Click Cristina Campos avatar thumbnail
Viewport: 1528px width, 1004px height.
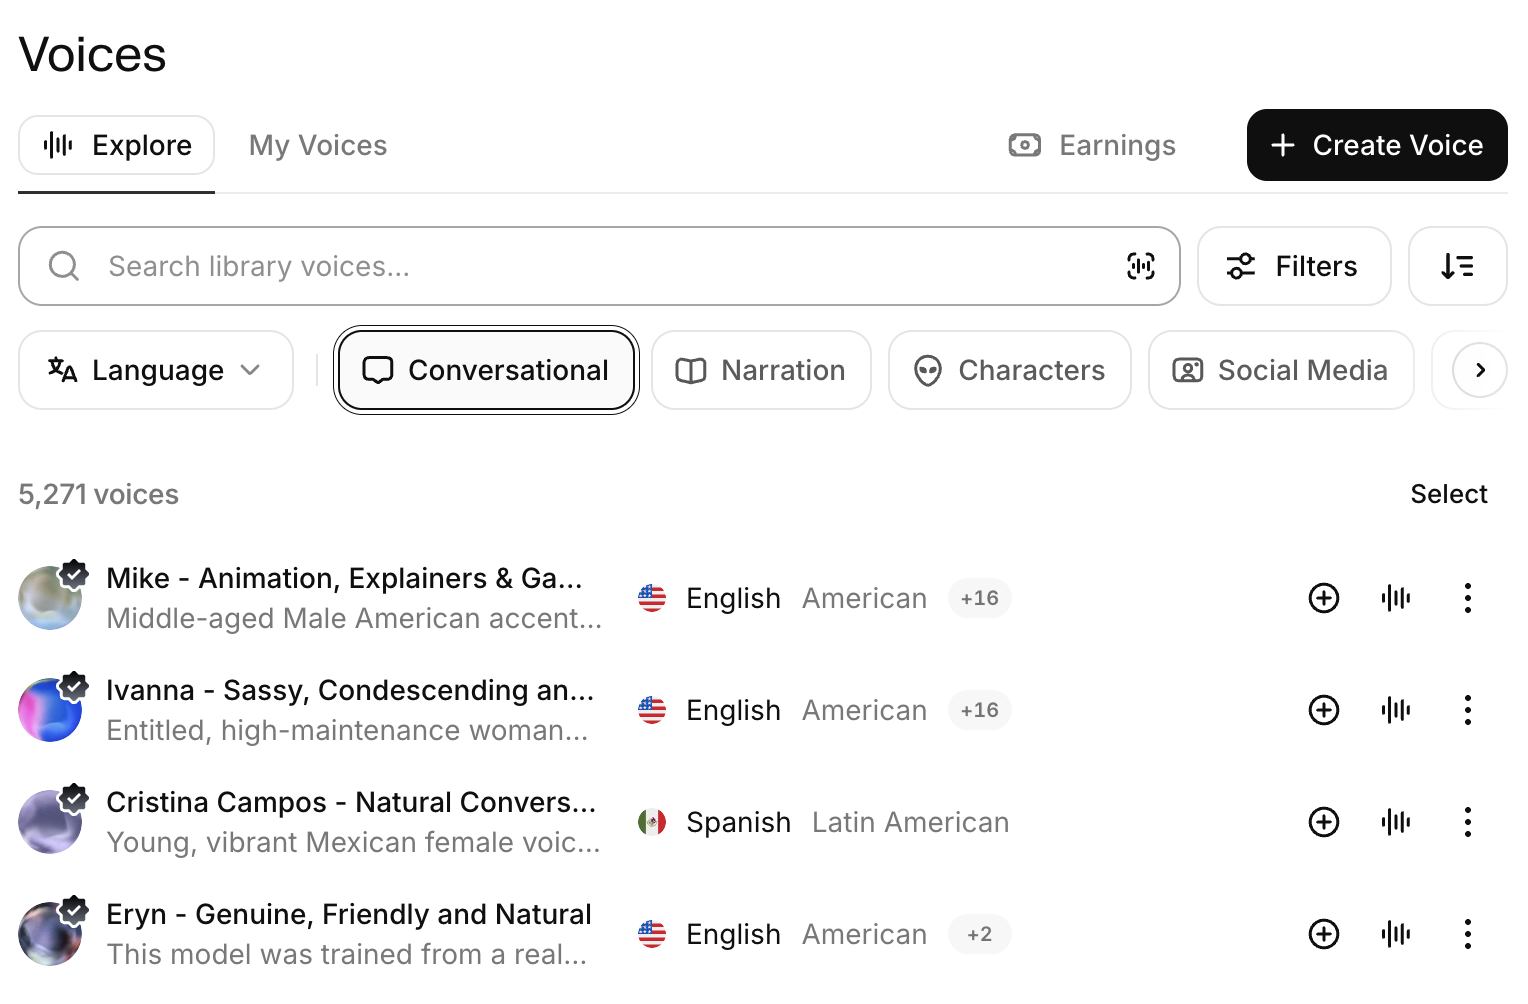coord(50,822)
